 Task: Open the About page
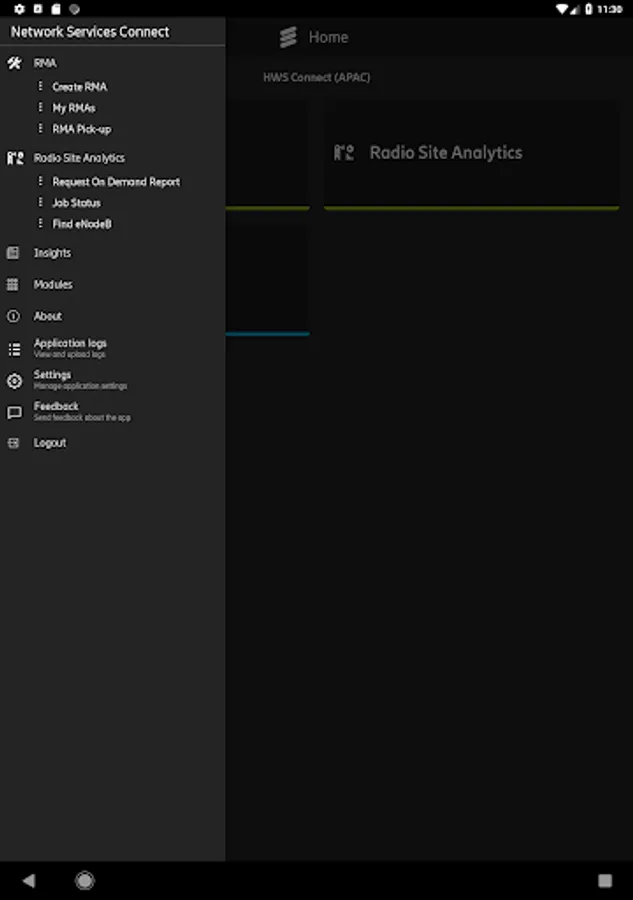click(x=48, y=316)
